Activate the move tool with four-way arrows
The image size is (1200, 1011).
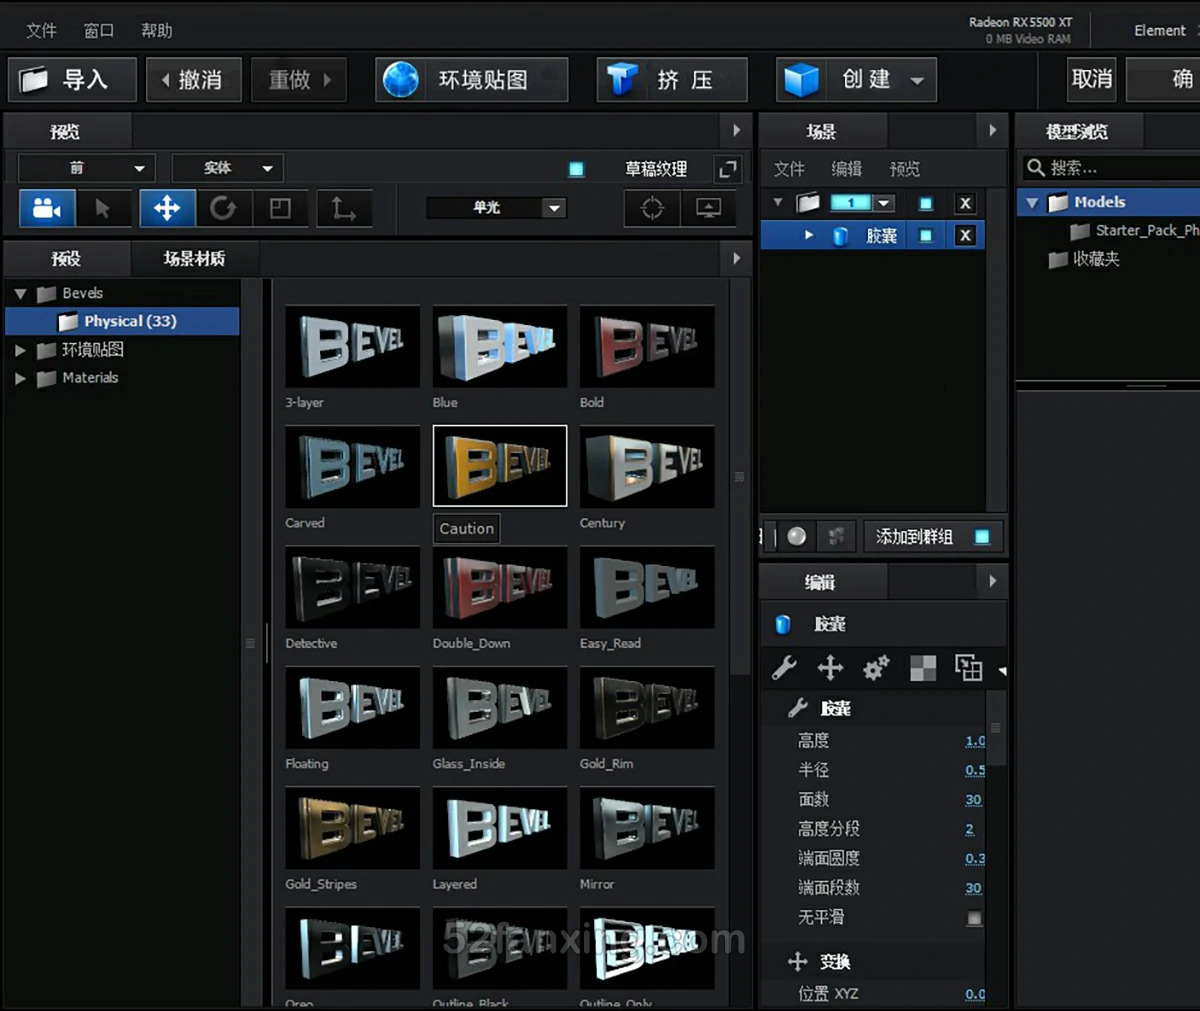[x=167, y=208]
